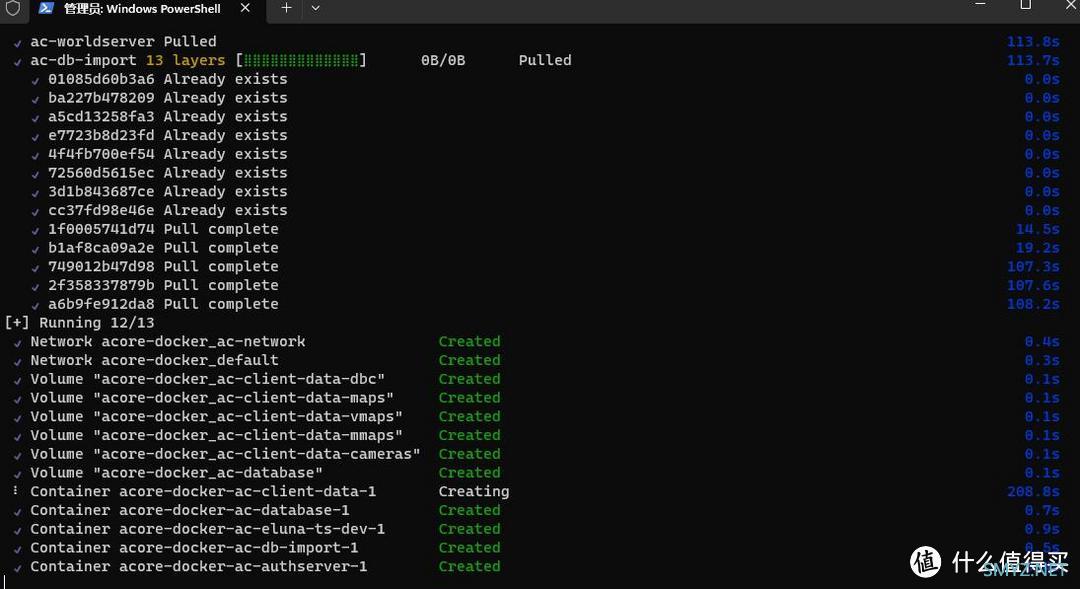Click the Creating status text
This screenshot has width=1080, height=589.
pyautogui.click(x=474, y=491)
